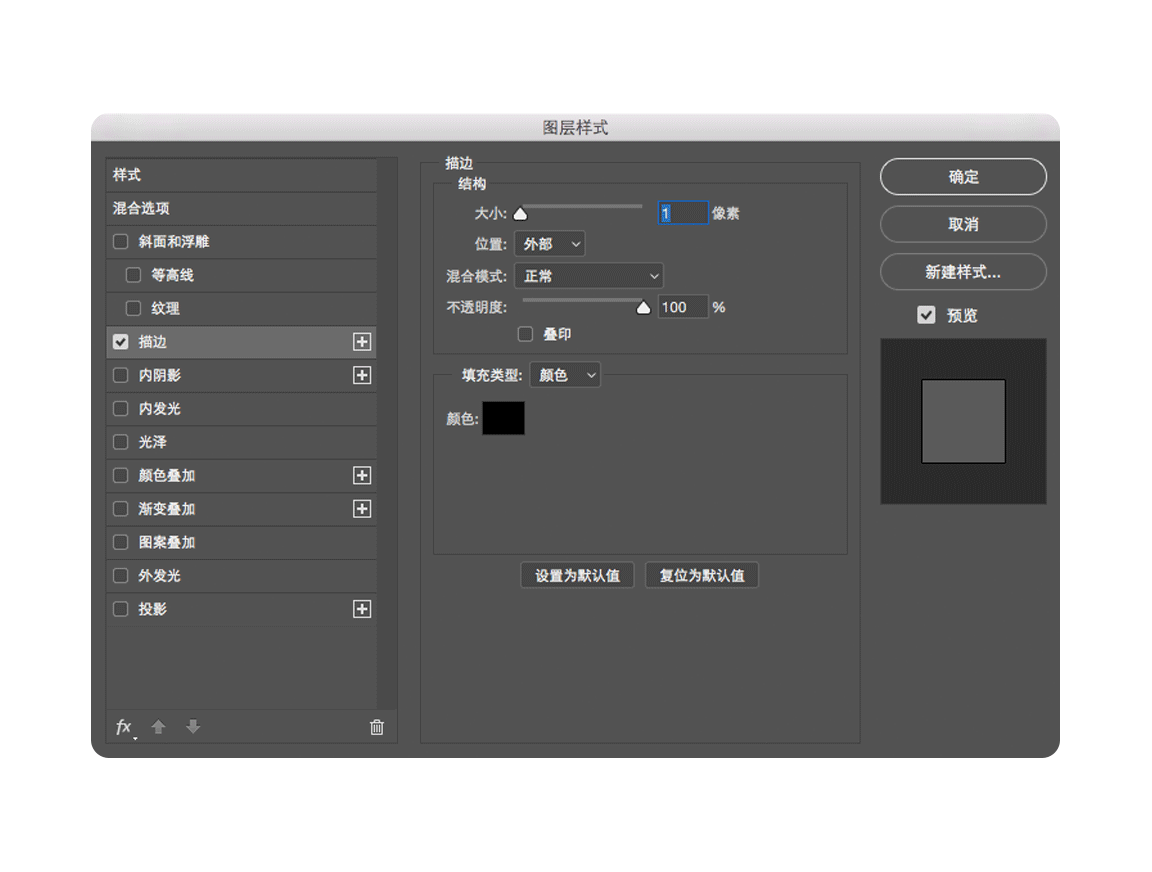Click the move effect up arrow

(158, 727)
